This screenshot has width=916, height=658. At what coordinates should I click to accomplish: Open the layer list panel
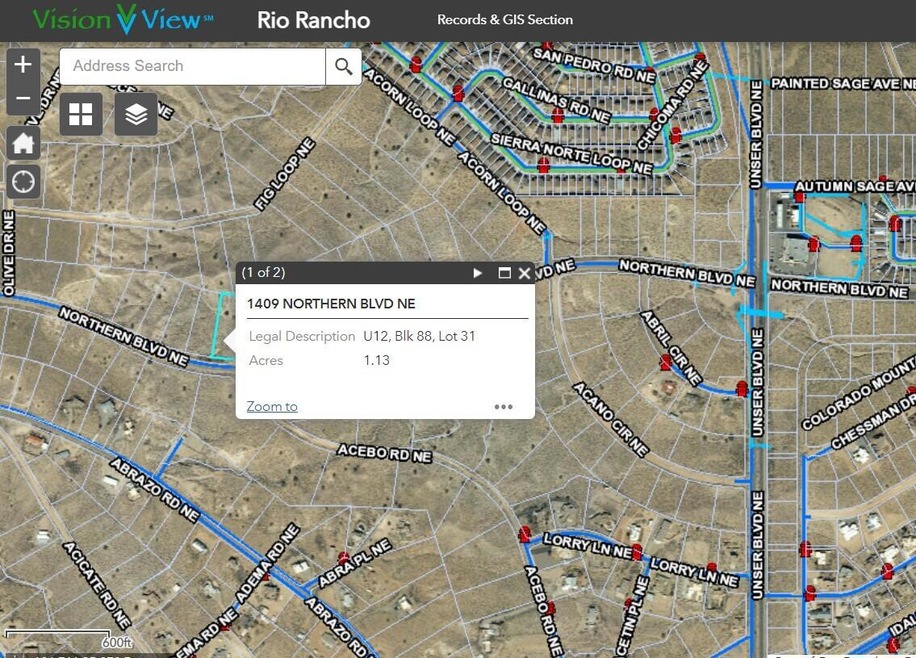(136, 115)
